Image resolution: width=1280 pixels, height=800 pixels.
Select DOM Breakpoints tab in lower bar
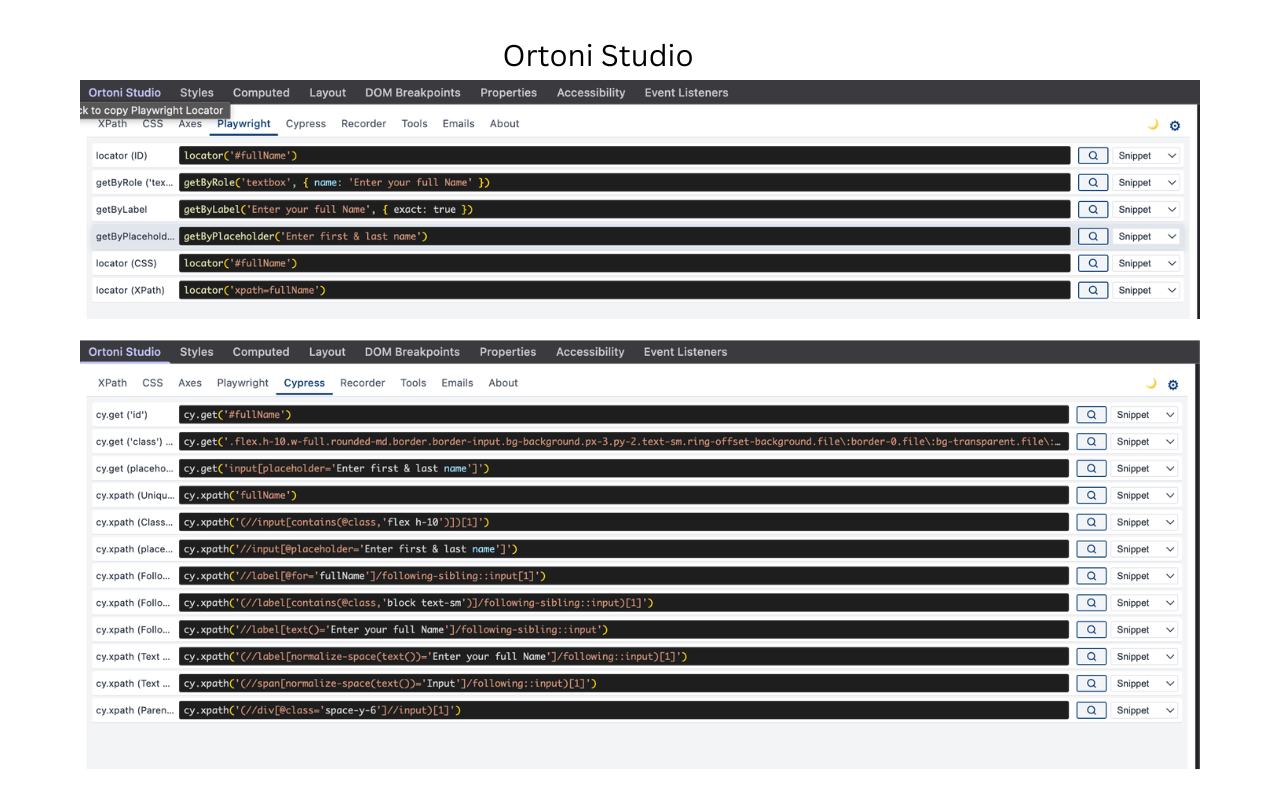tap(412, 352)
